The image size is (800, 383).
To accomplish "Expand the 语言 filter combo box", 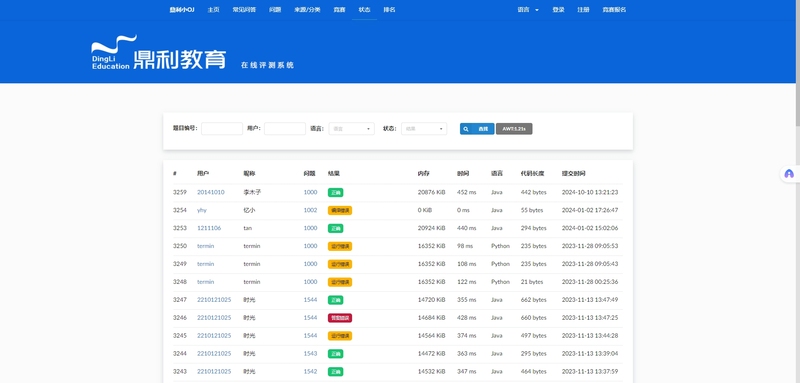I will (x=352, y=129).
